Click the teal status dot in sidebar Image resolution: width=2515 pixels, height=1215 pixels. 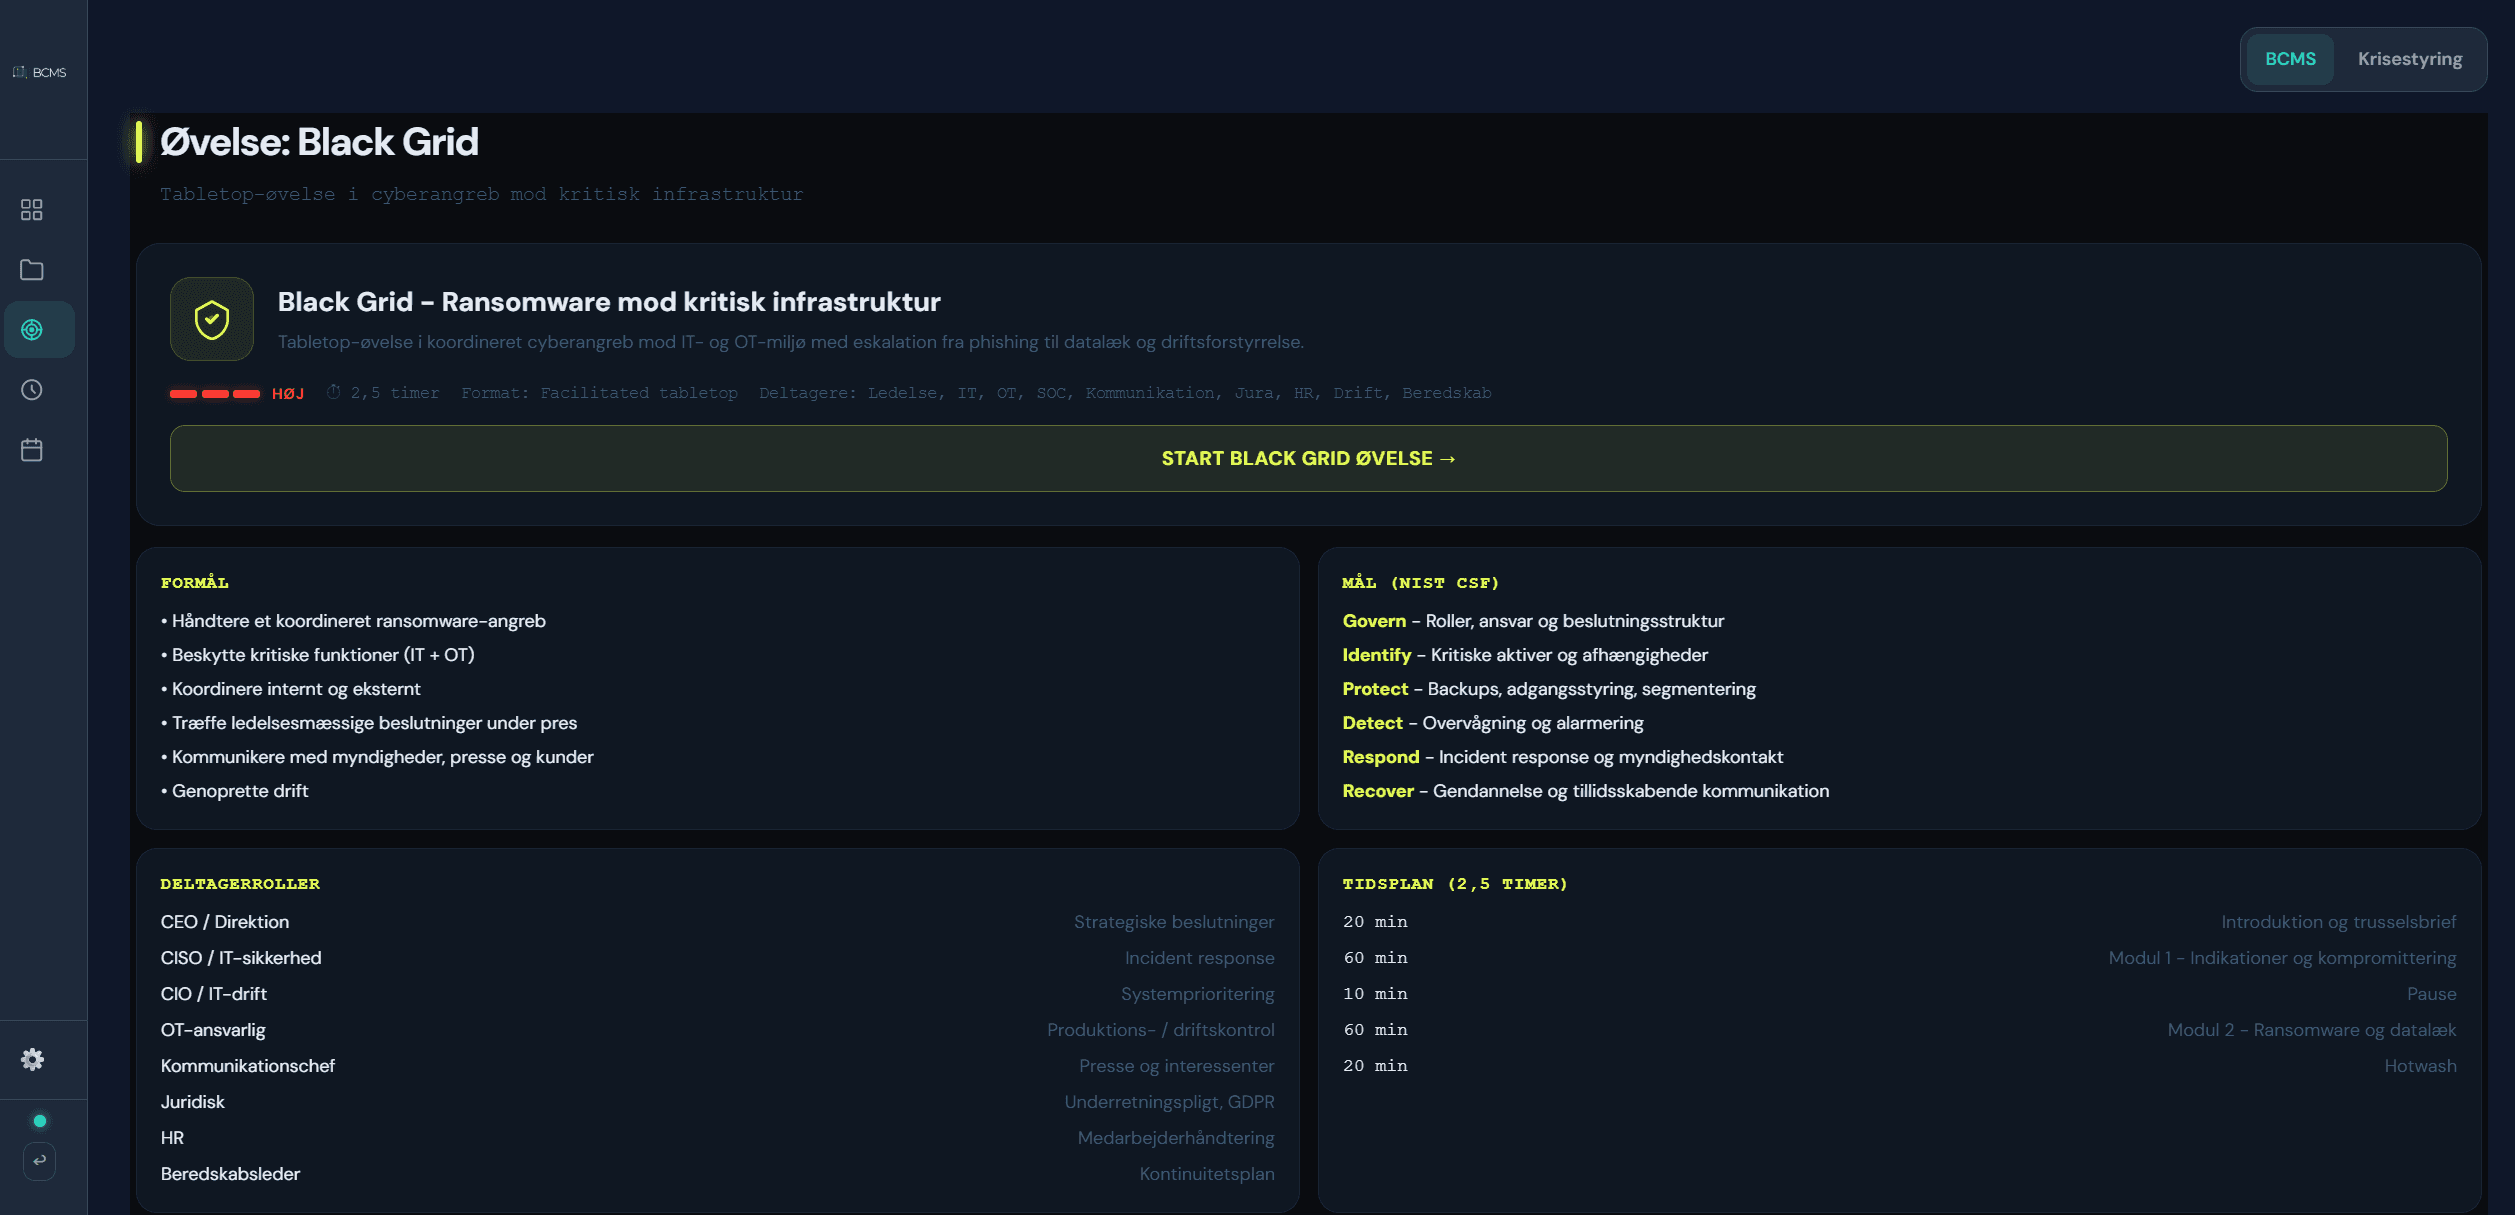[x=40, y=1121]
